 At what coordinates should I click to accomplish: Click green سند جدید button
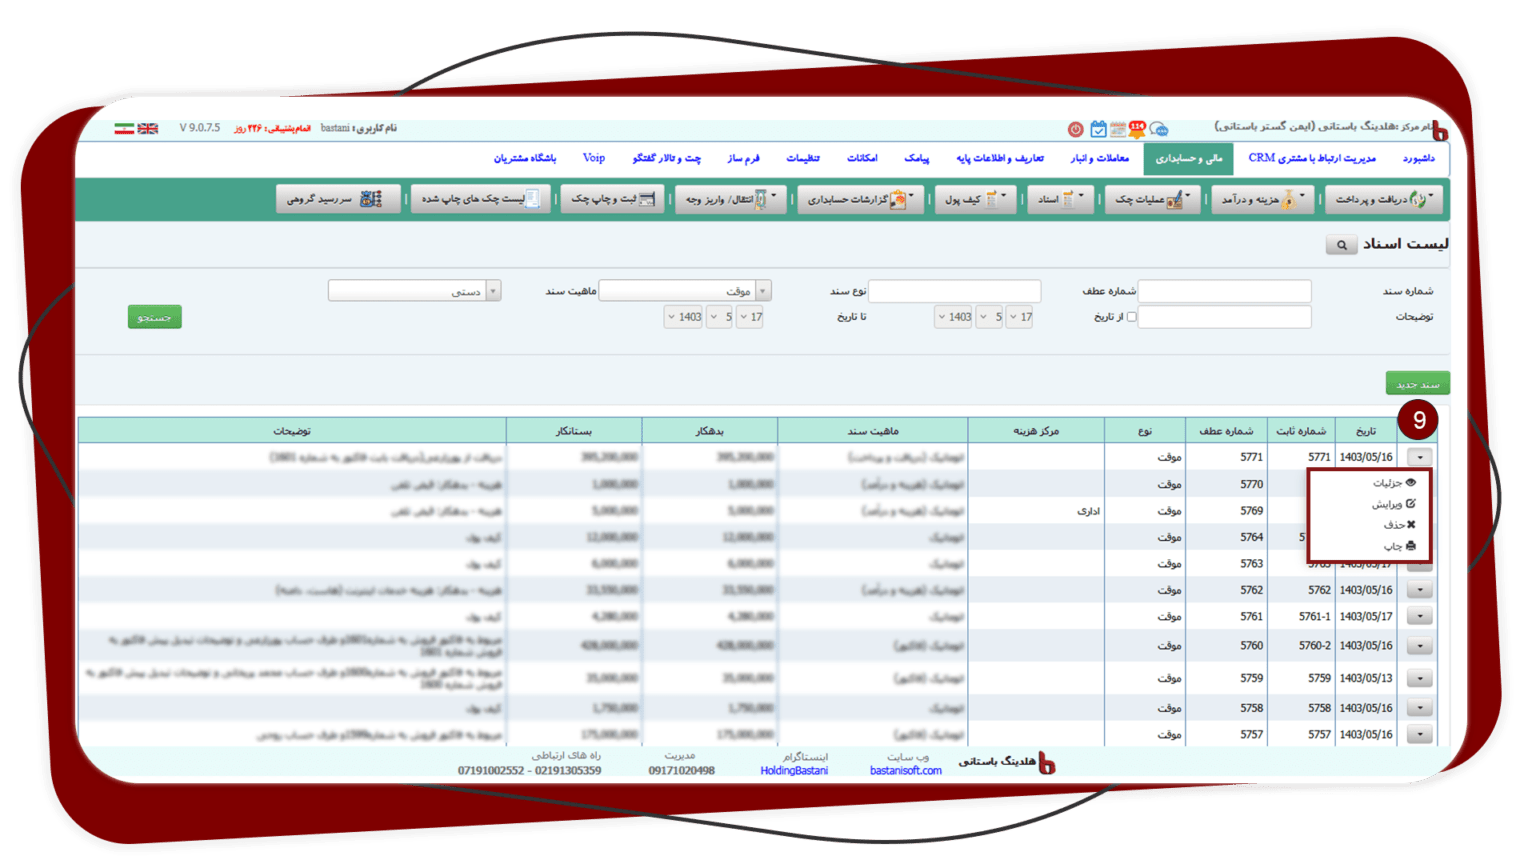coord(1417,384)
